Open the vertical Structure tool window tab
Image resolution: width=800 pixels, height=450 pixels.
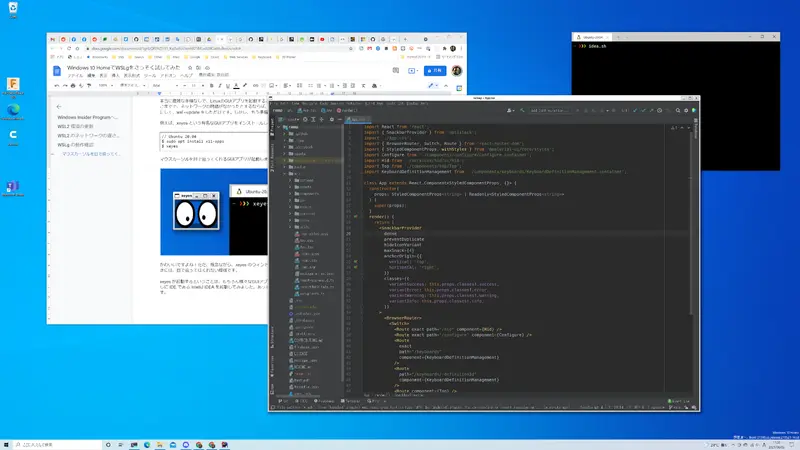[x=272, y=336]
